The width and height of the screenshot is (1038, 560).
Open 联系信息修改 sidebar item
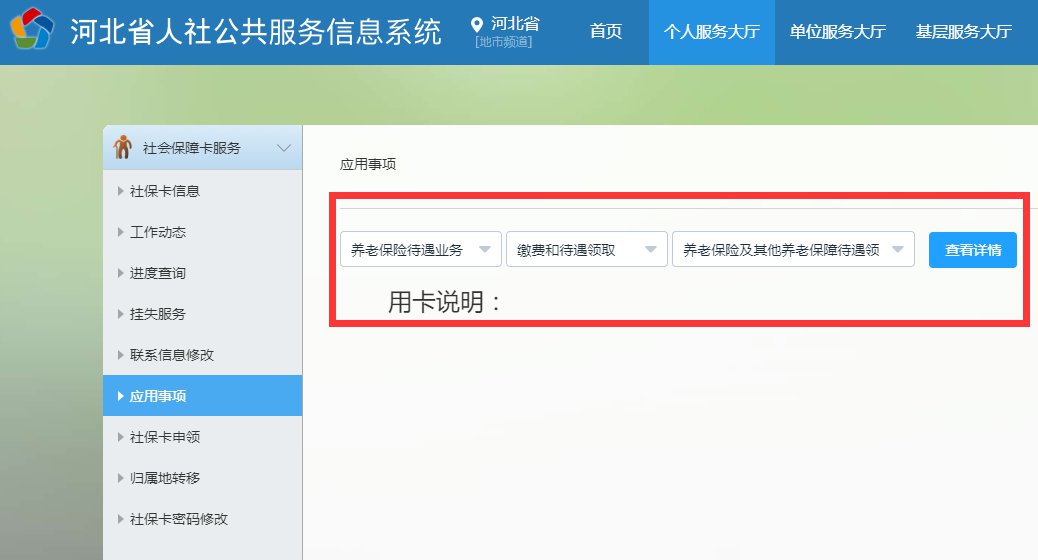(x=203, y=355)
